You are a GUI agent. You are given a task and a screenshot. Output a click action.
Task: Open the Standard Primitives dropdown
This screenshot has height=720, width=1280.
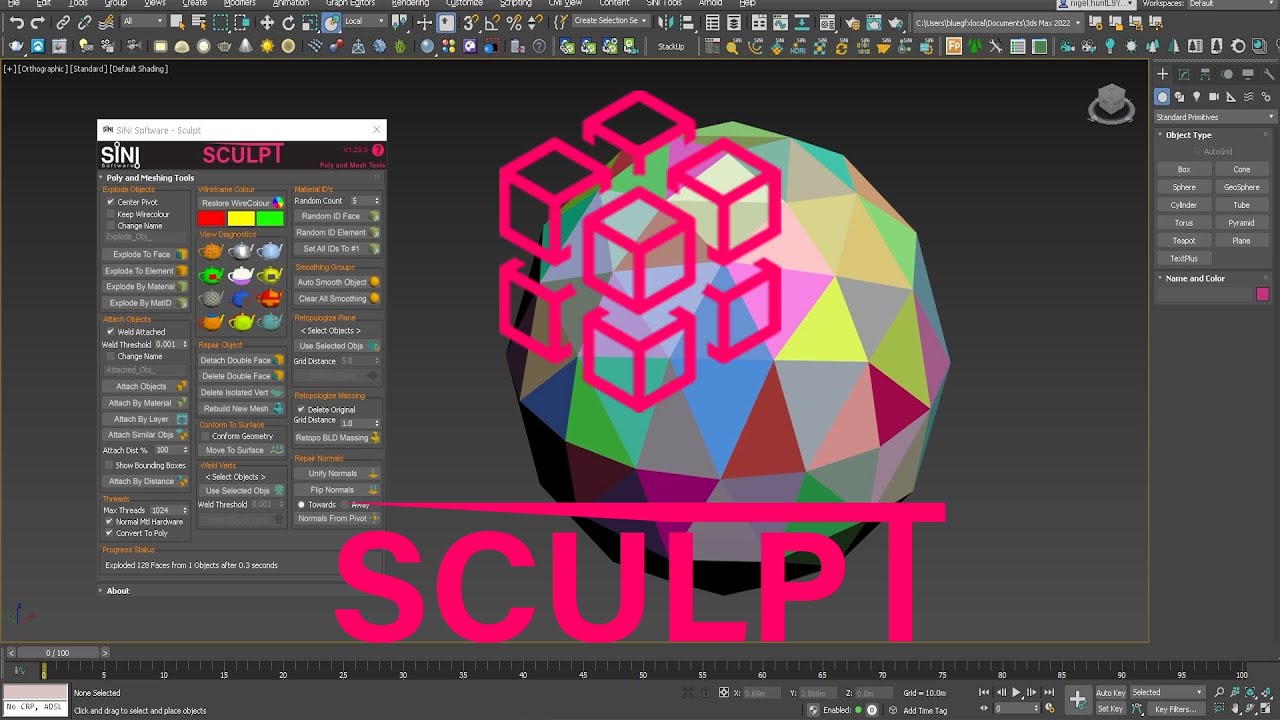pyautogui.click(x=1215, y=117)
